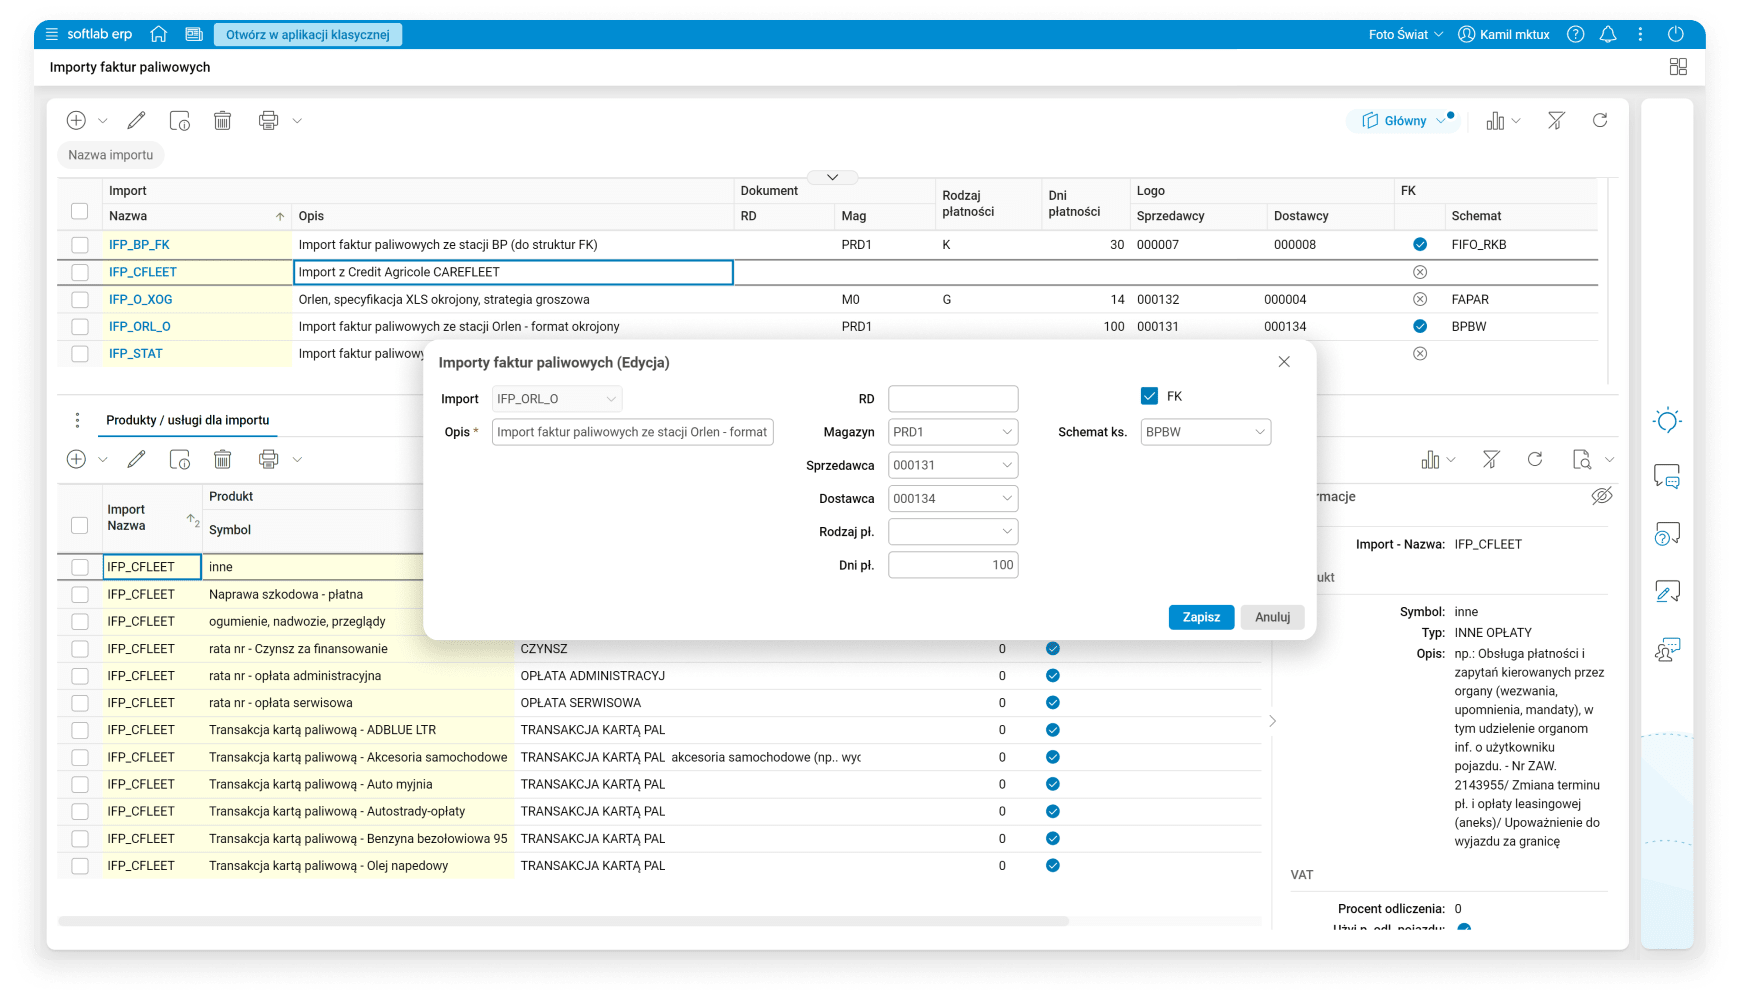The height and width of the screenshot is (996, 1740).
Task: Select the IFP_BP_FK row checkbox
Action: click(x=80, y=245)
